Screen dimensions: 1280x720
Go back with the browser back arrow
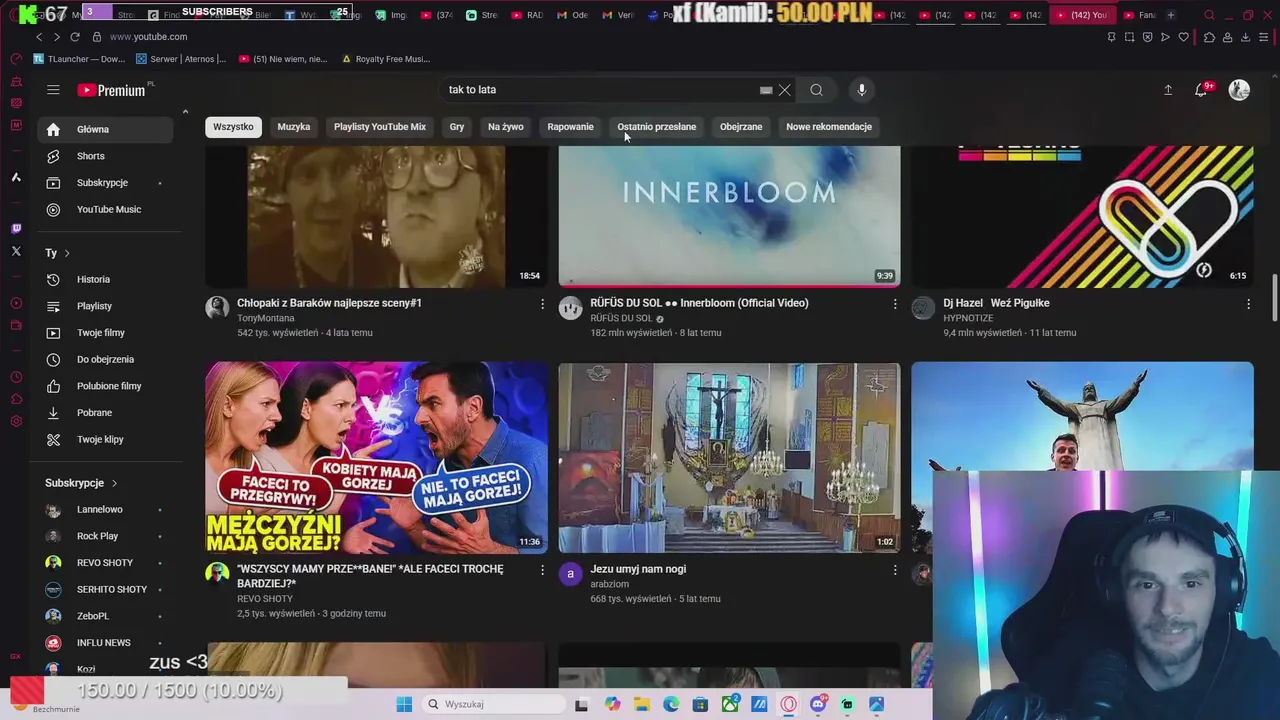tap(39, 37)
